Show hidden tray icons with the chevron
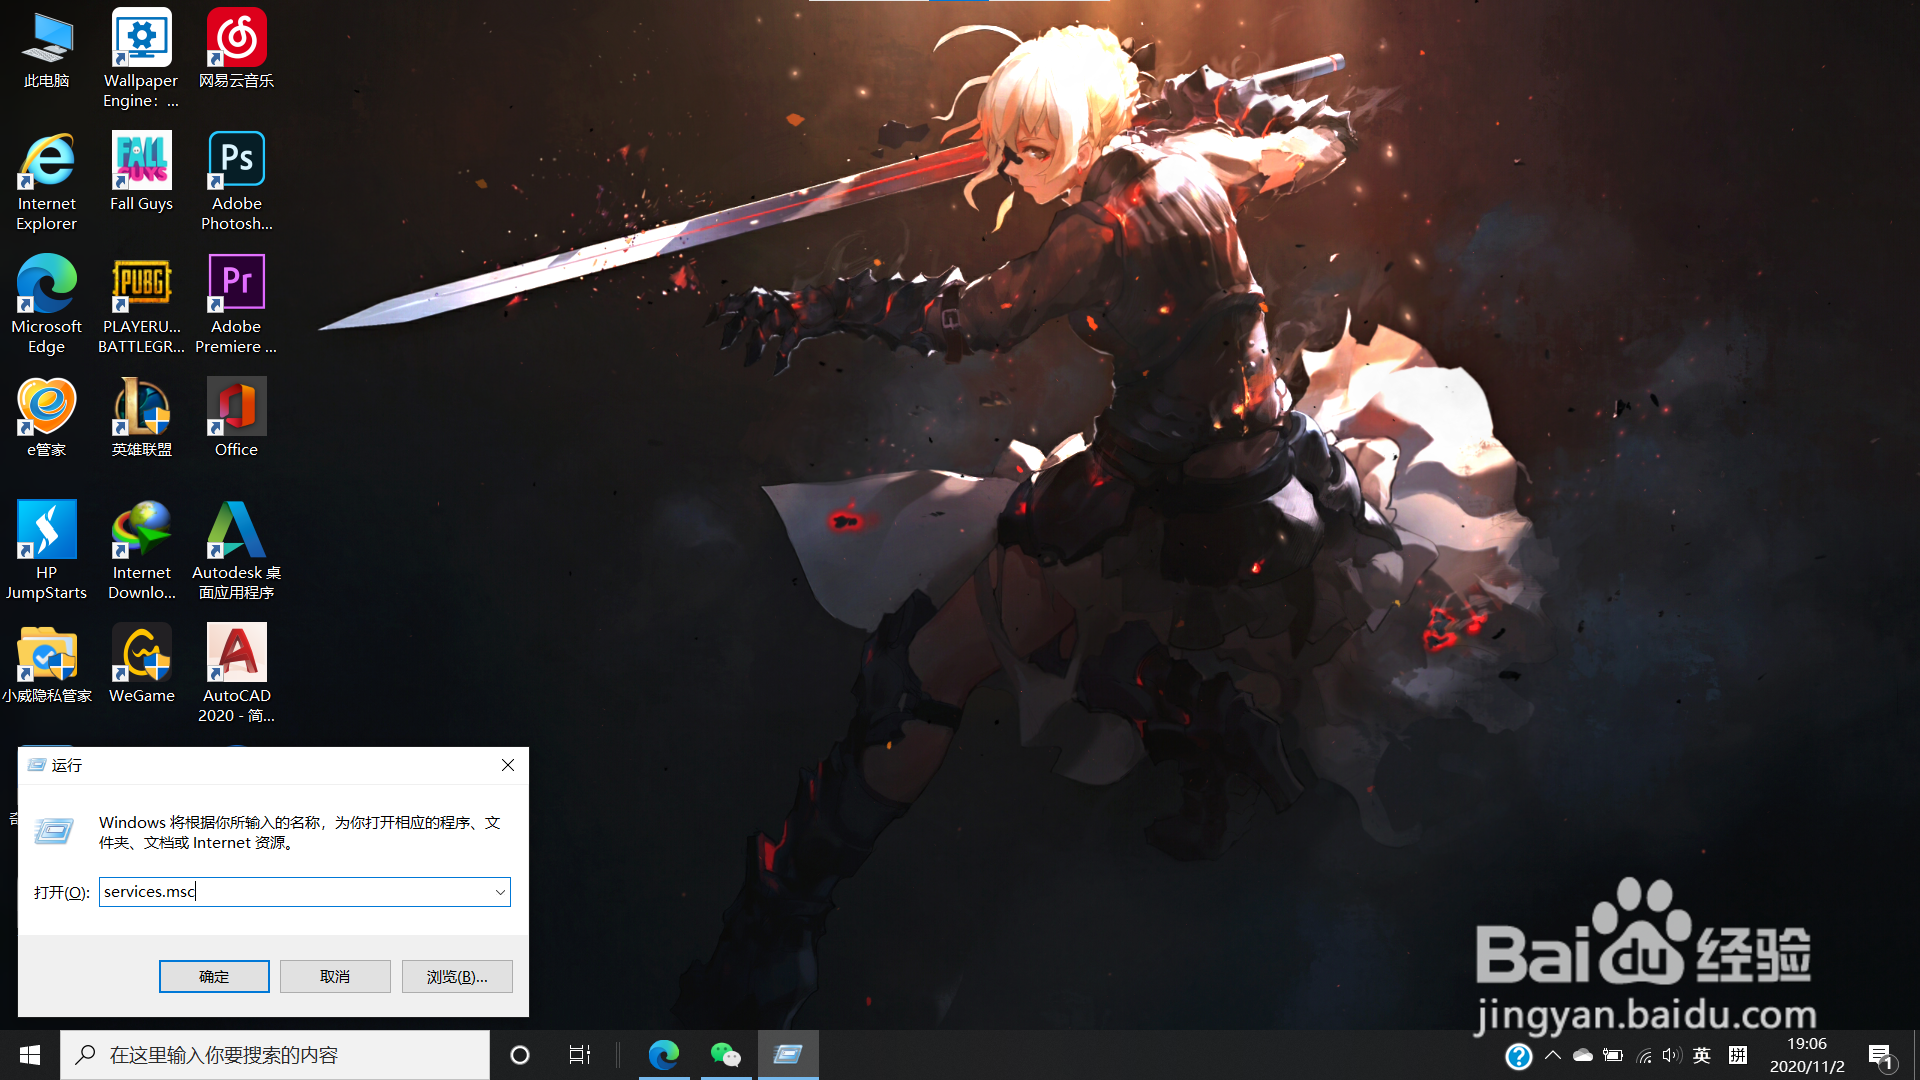The height and width of the screenshot is (1080, 1920). click(1553, 1055)
